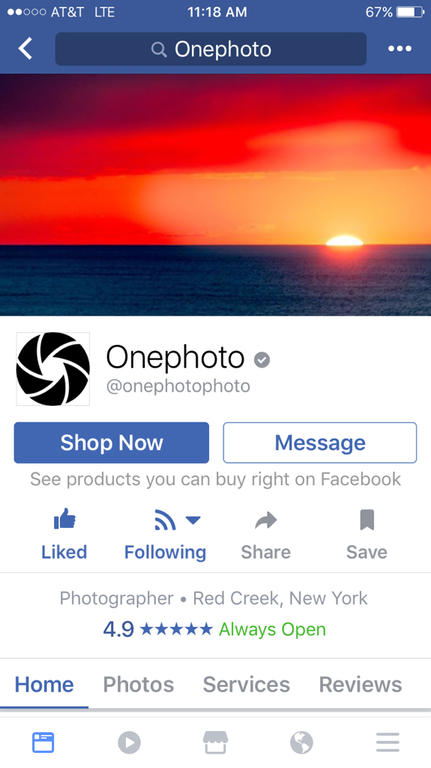The height and width of the screenshot is (768, 431).
Task: Expand the Following dropdown arrow
Action: (193, 520)
